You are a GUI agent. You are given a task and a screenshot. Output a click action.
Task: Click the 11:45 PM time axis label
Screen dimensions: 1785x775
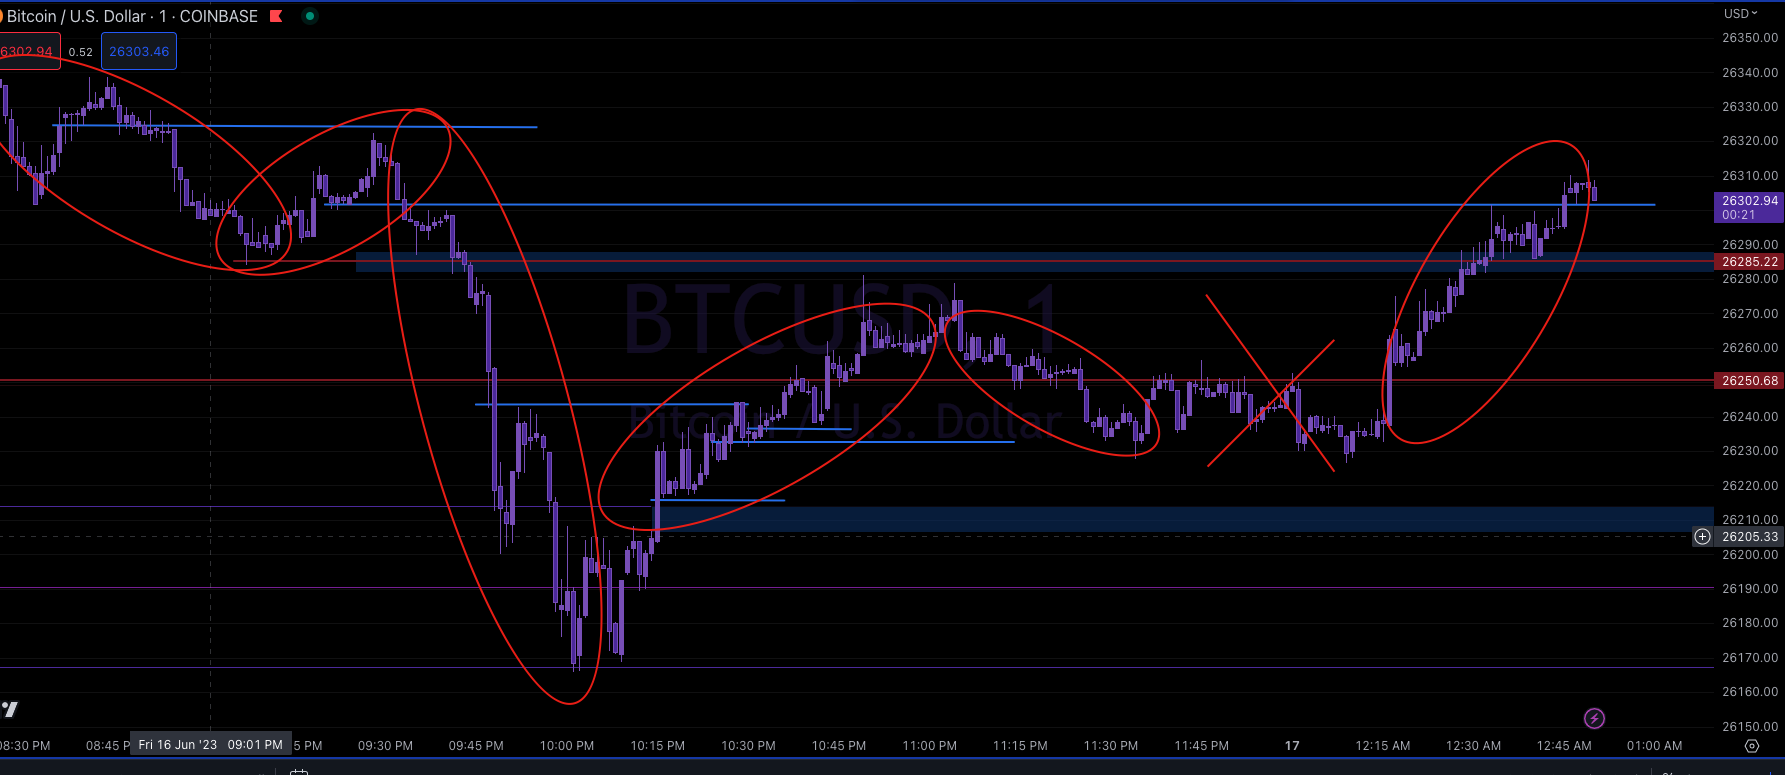pyautogui.click(x=1202, y=746)
